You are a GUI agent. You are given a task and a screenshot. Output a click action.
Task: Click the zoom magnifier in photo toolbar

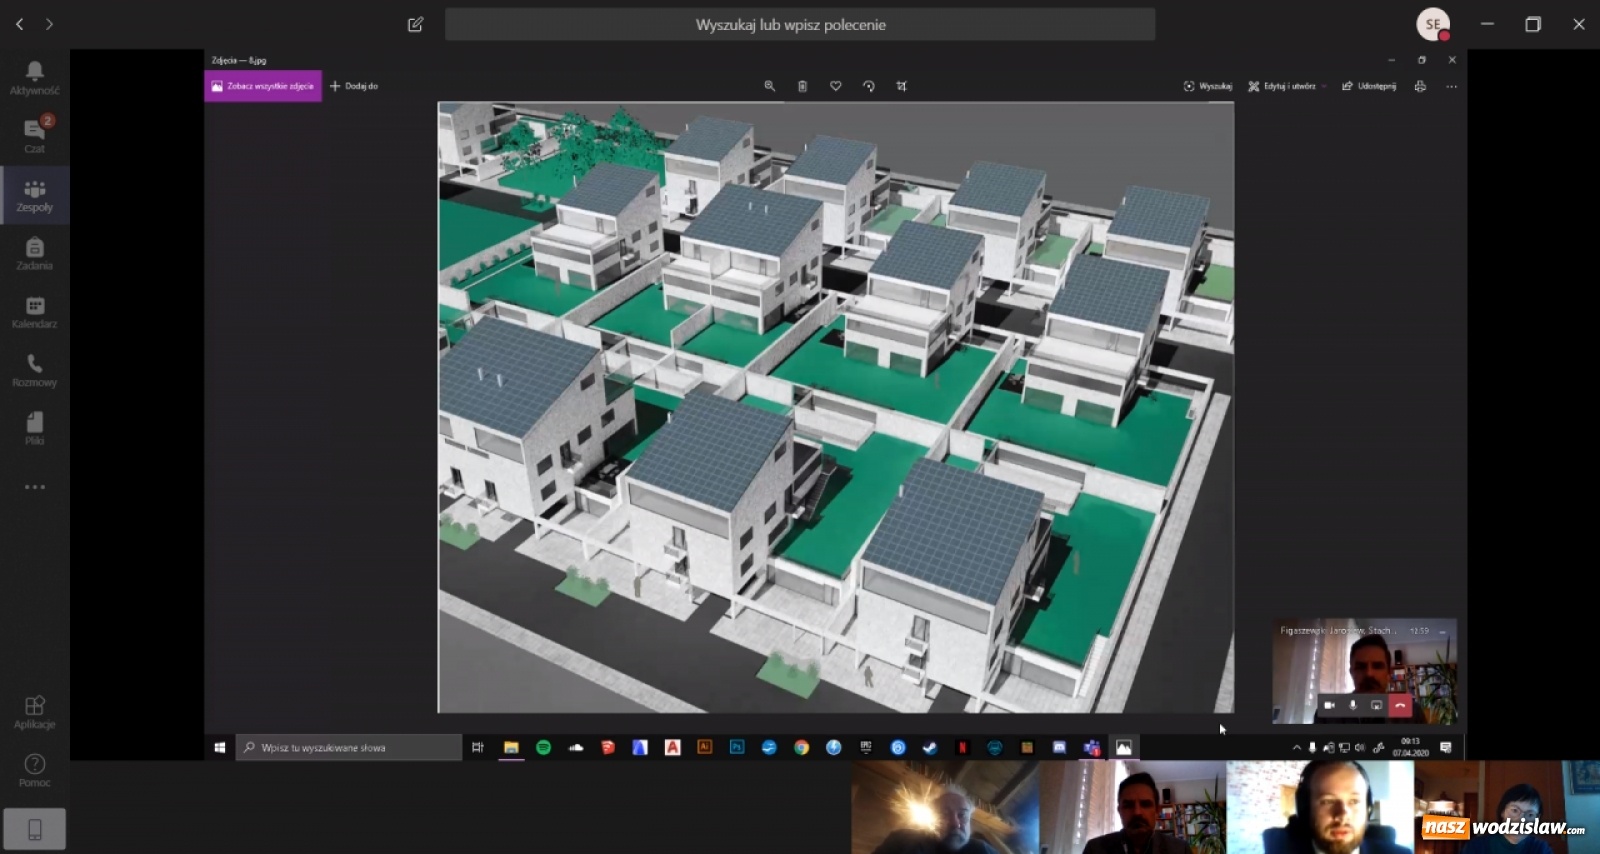coord(769,86)
